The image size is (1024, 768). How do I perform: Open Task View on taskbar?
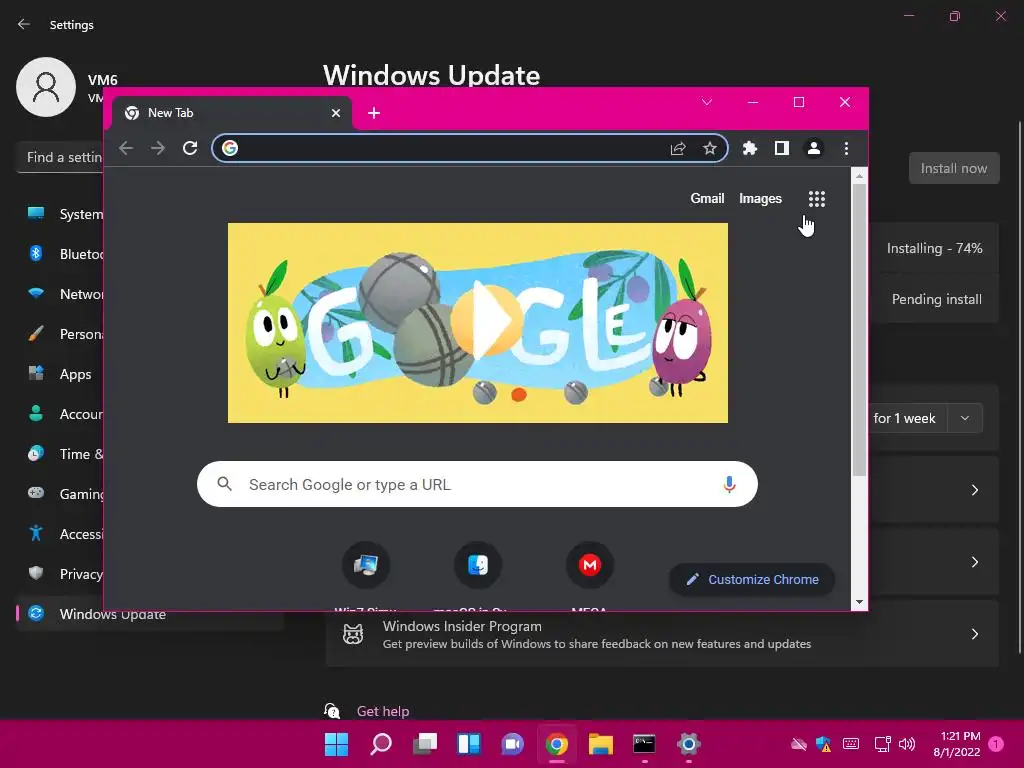tap(424, 744)
